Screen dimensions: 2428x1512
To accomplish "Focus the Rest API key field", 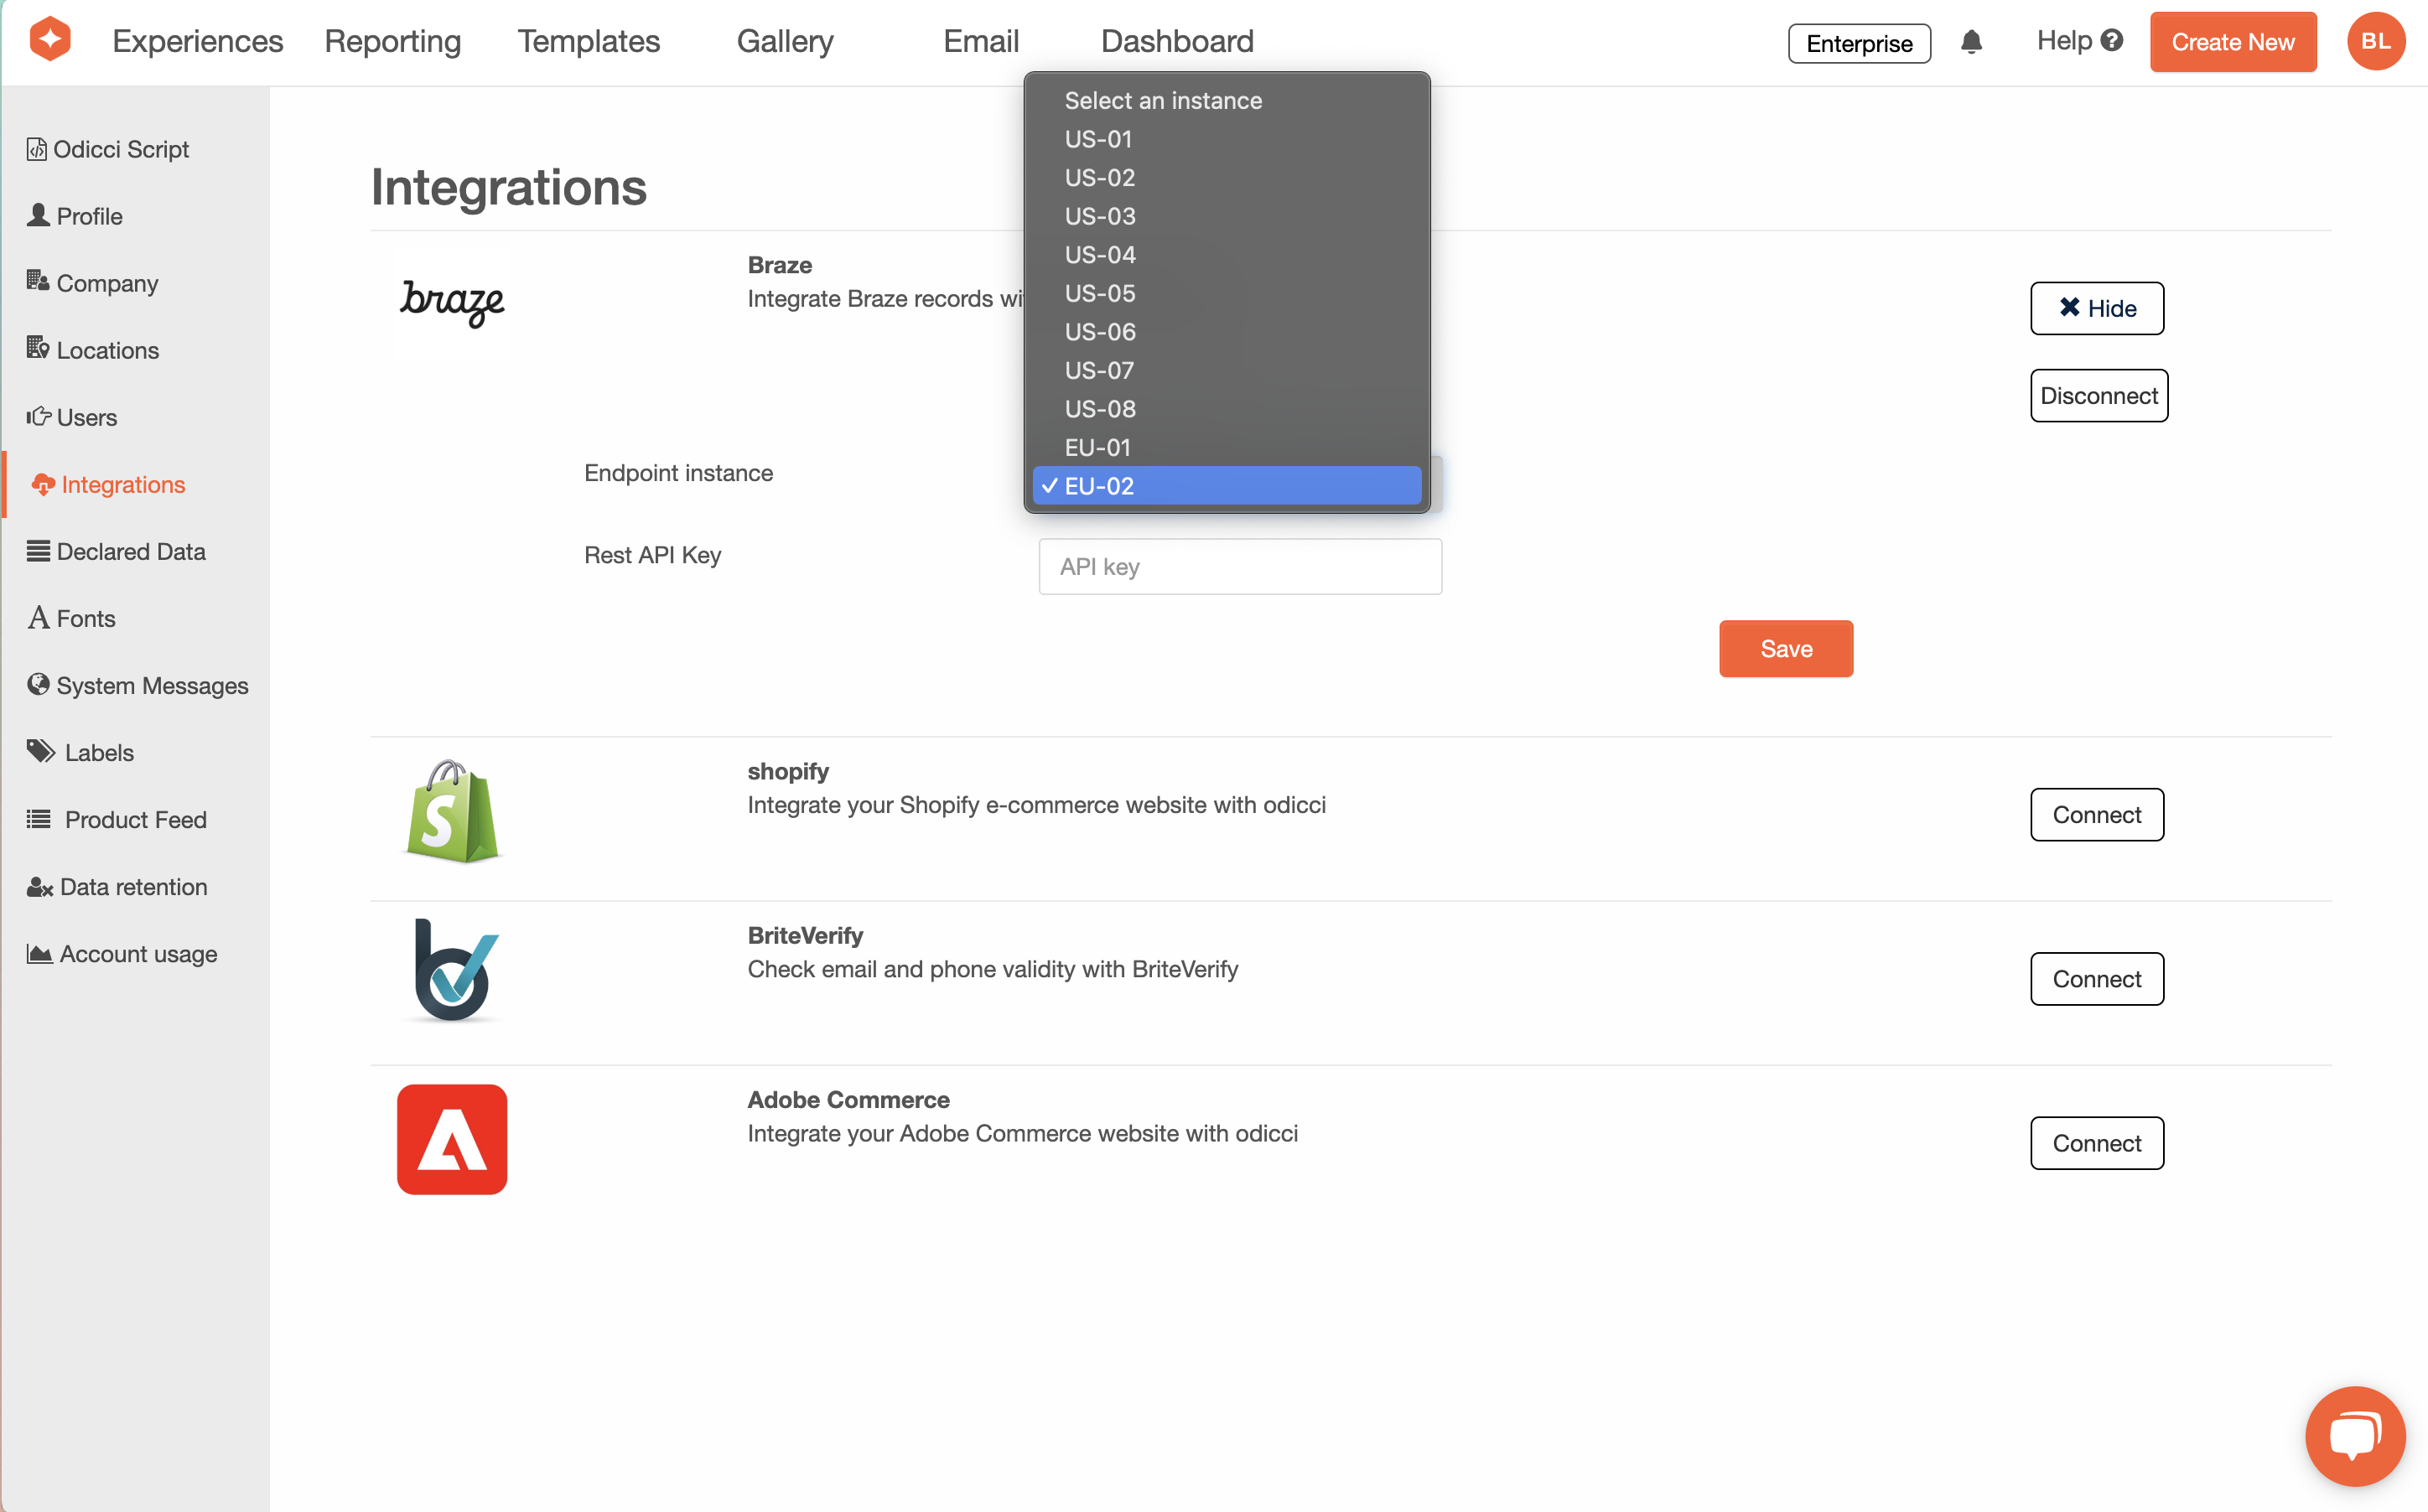I will click(x=1239, y=567).
